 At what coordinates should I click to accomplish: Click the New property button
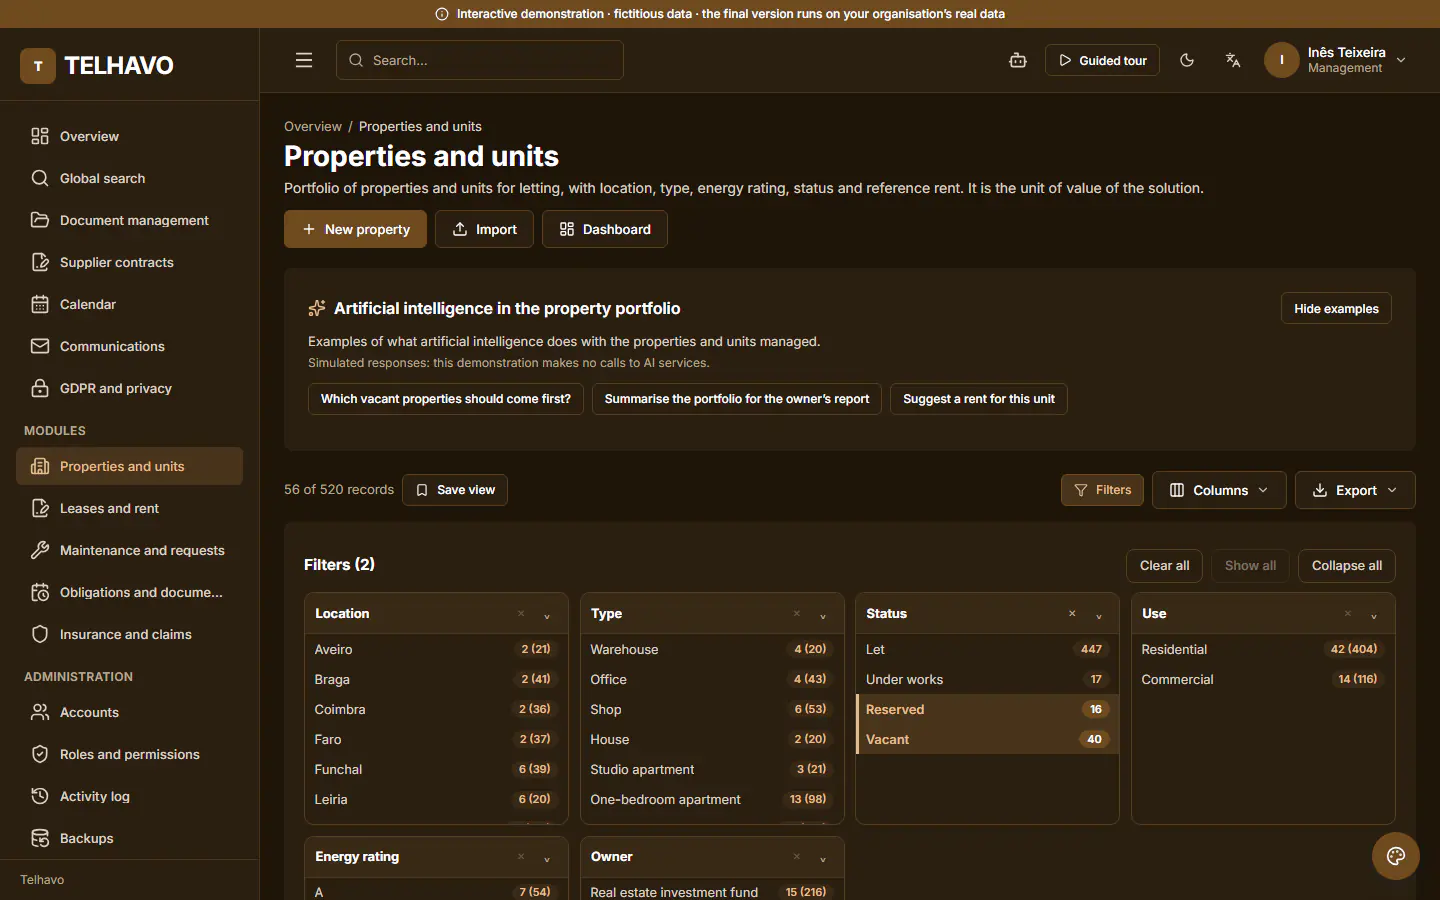coord(355,229)
